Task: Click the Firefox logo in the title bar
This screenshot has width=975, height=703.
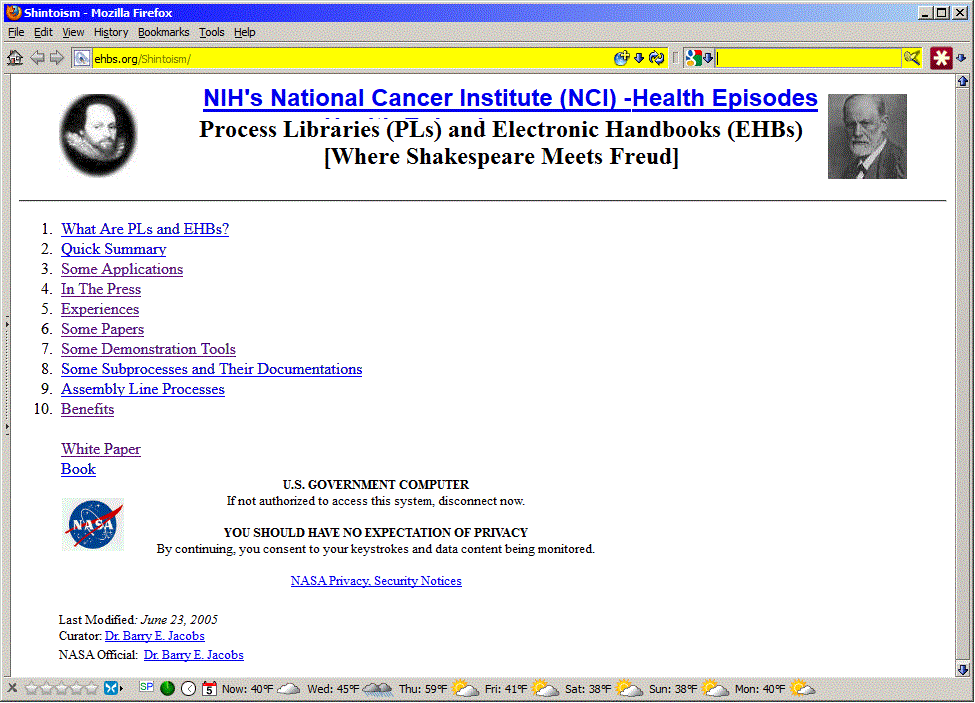Action: (x=14, y=12)
